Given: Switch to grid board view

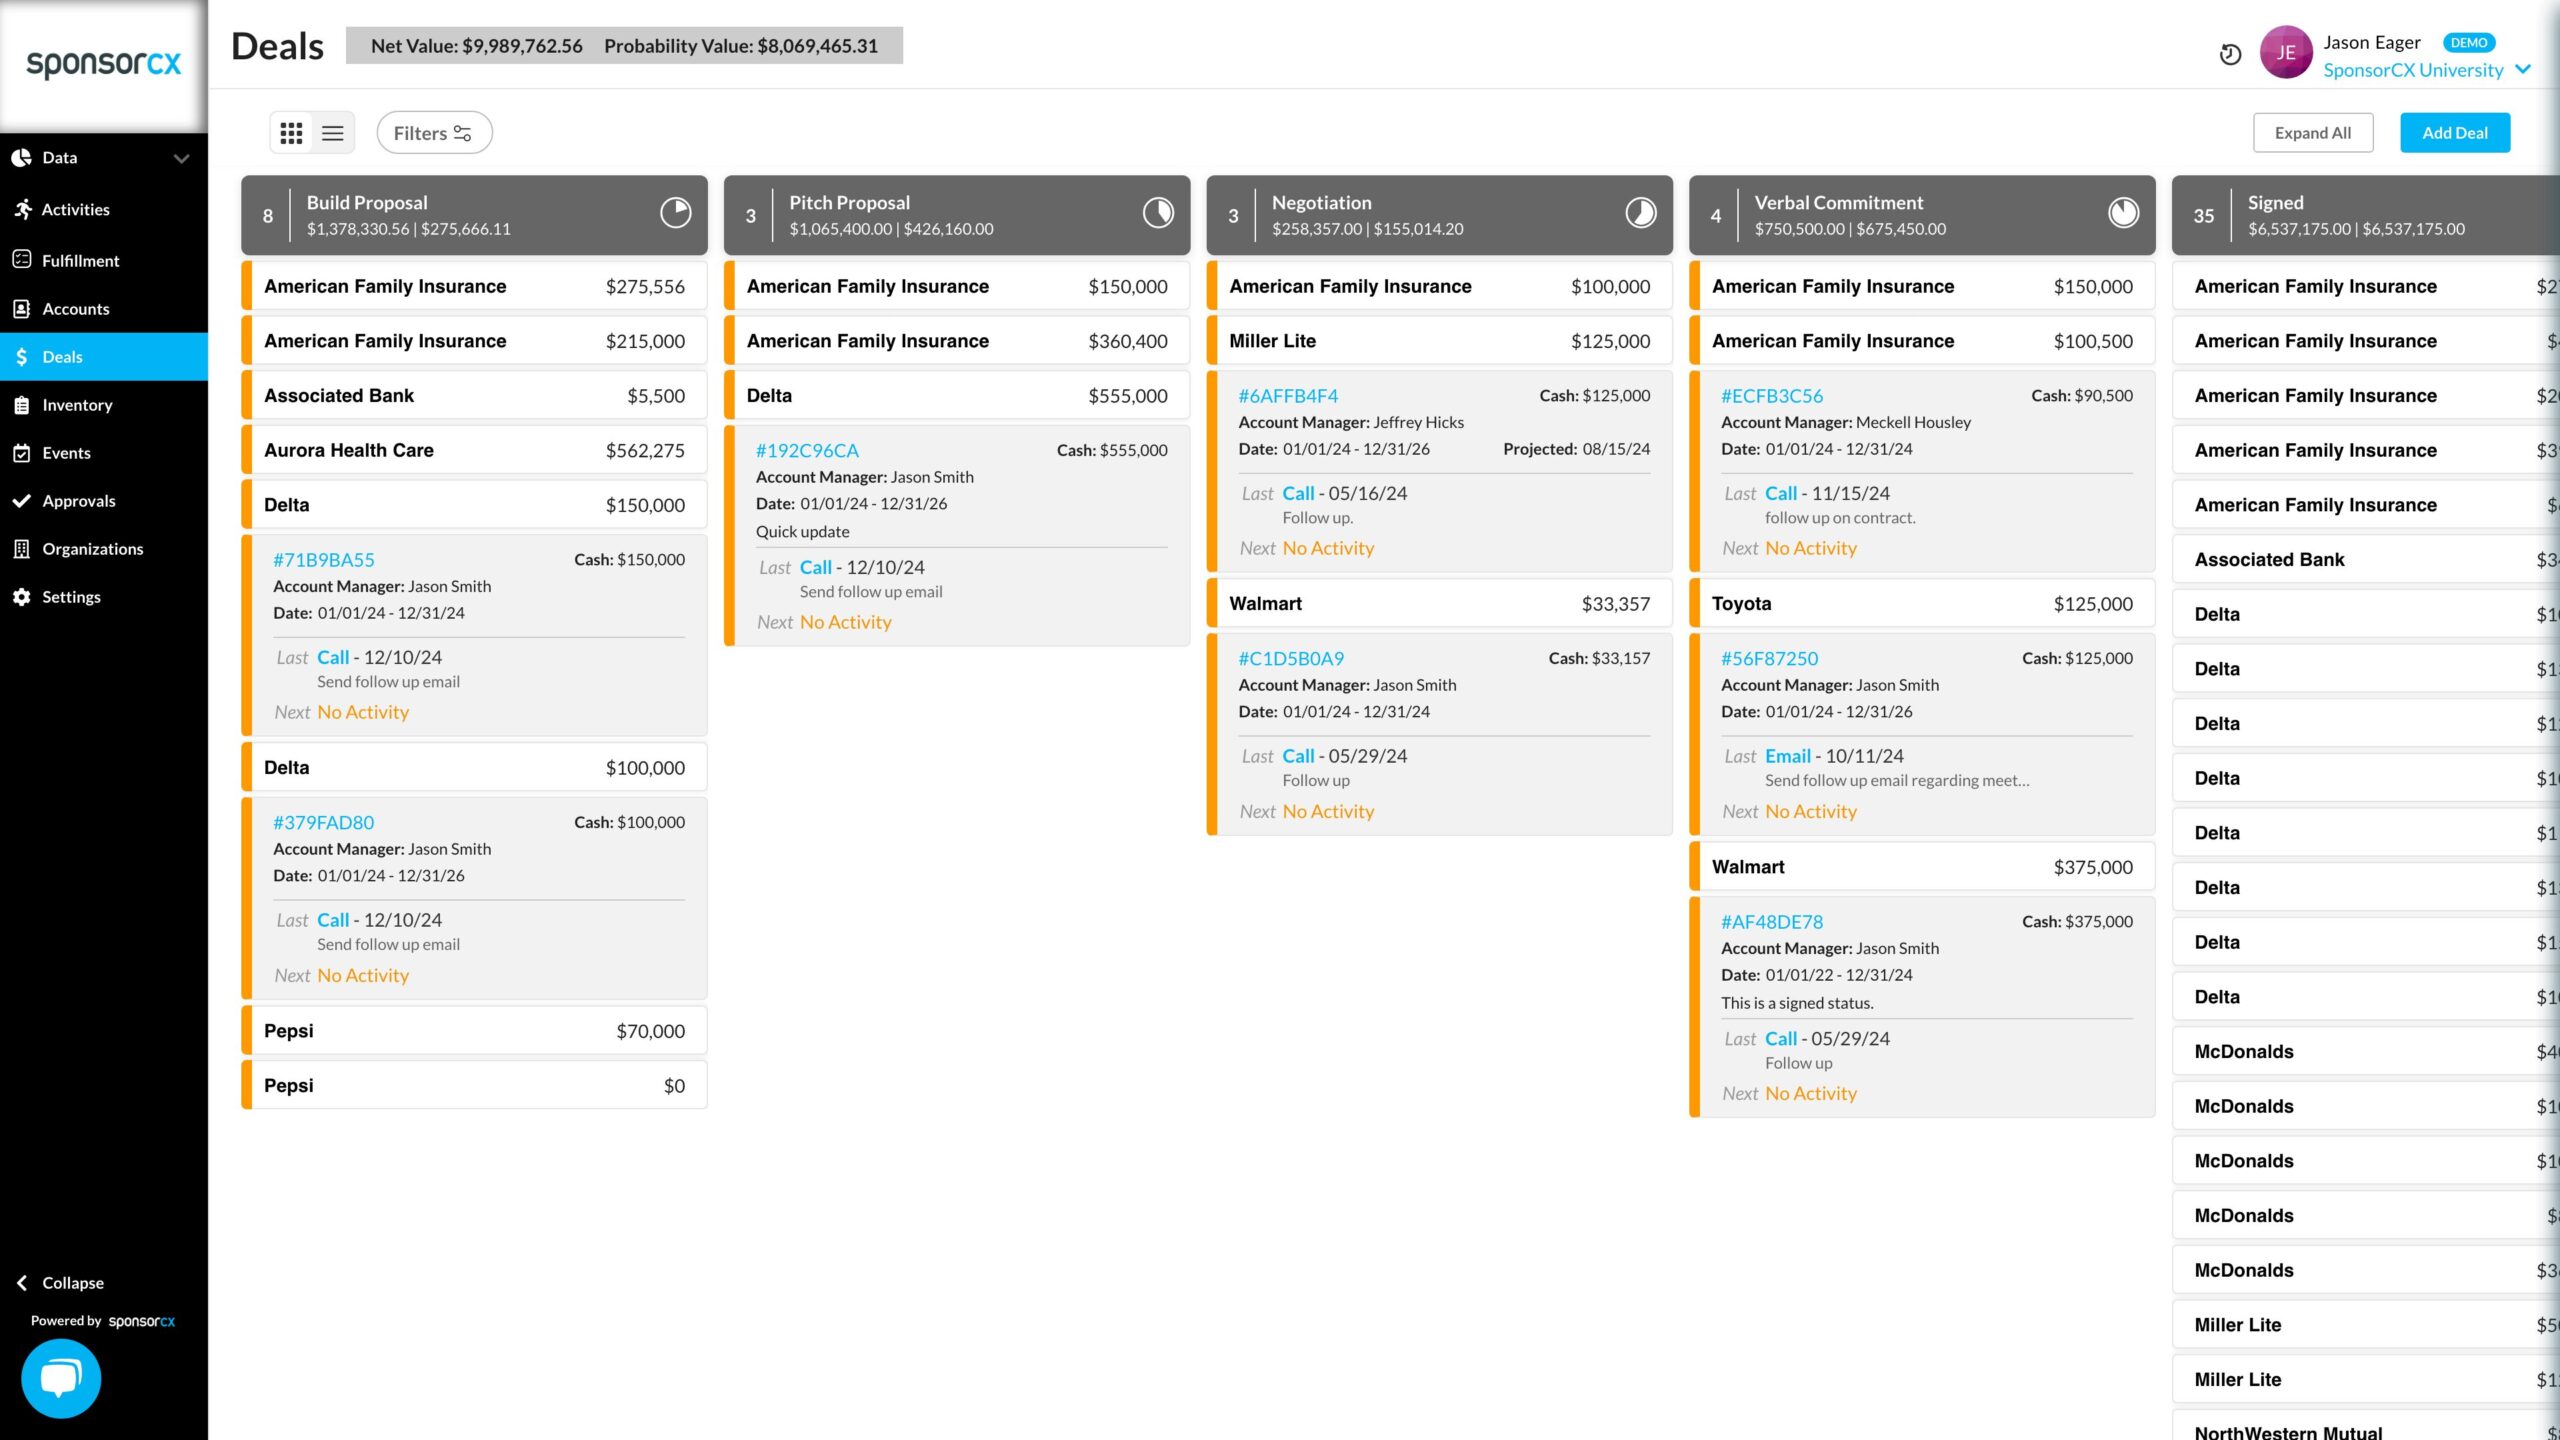Looking at the screenshot, I should (291, 133).
